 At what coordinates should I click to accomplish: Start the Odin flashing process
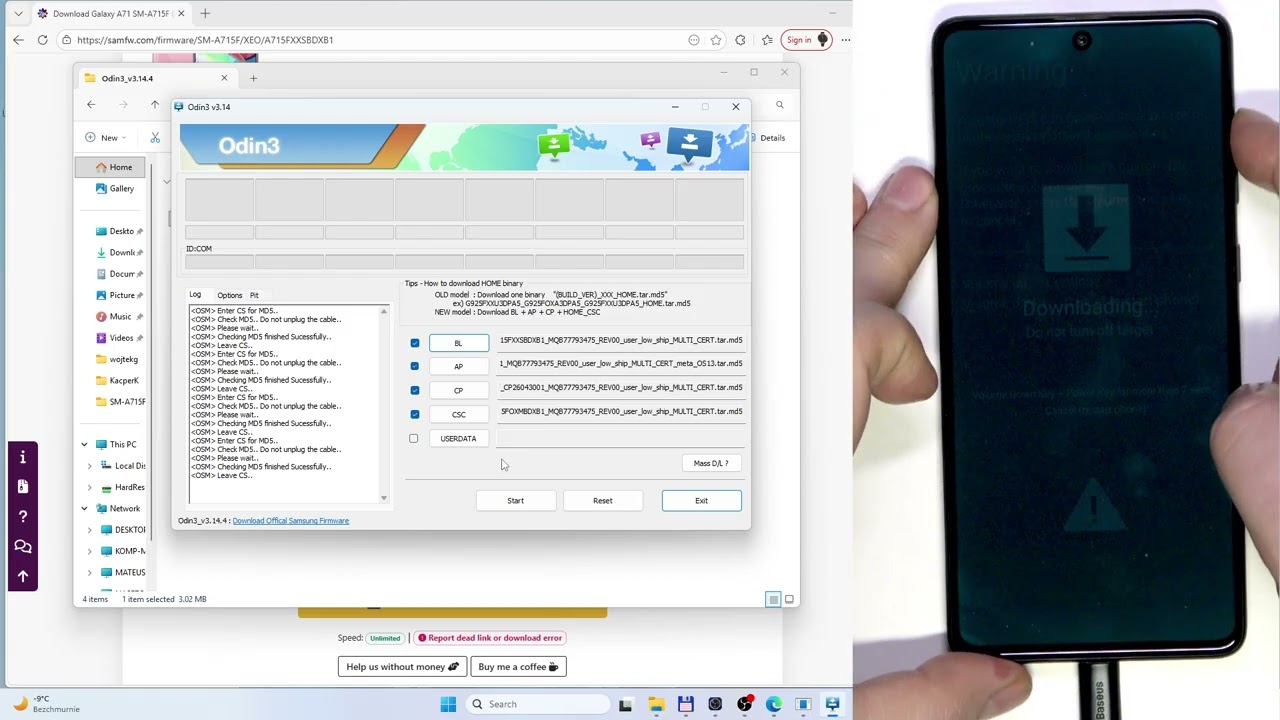[x=515, y=500]
